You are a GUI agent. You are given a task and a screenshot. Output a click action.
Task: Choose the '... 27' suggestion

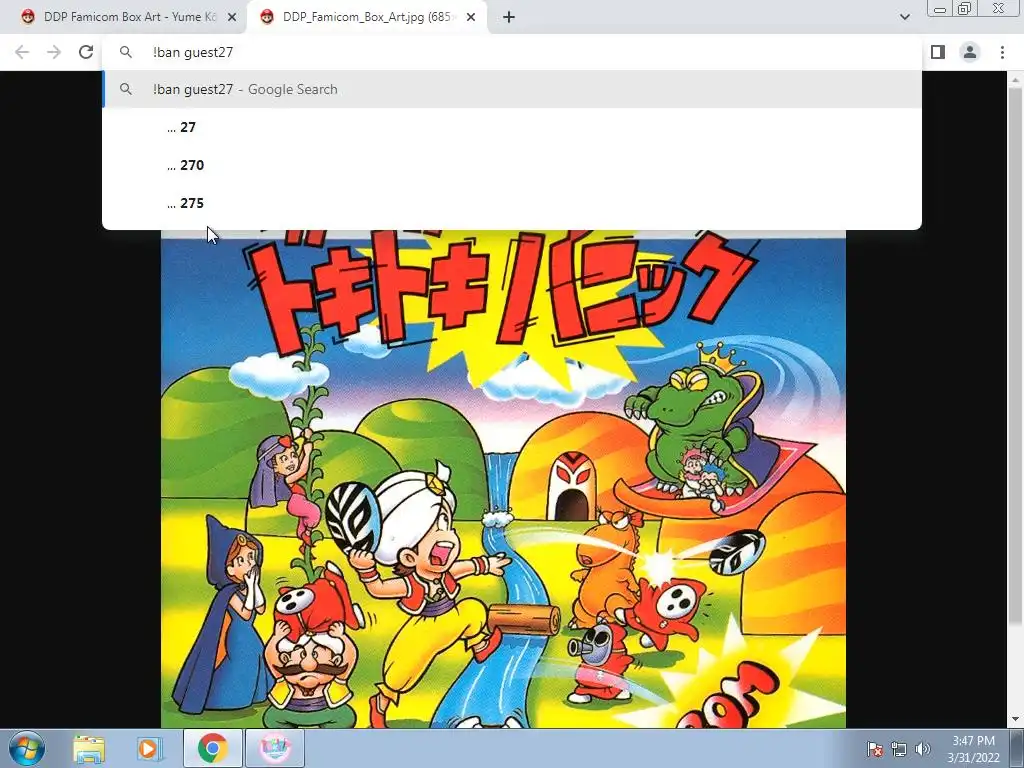pyautogui.click(x=512, y=127)
